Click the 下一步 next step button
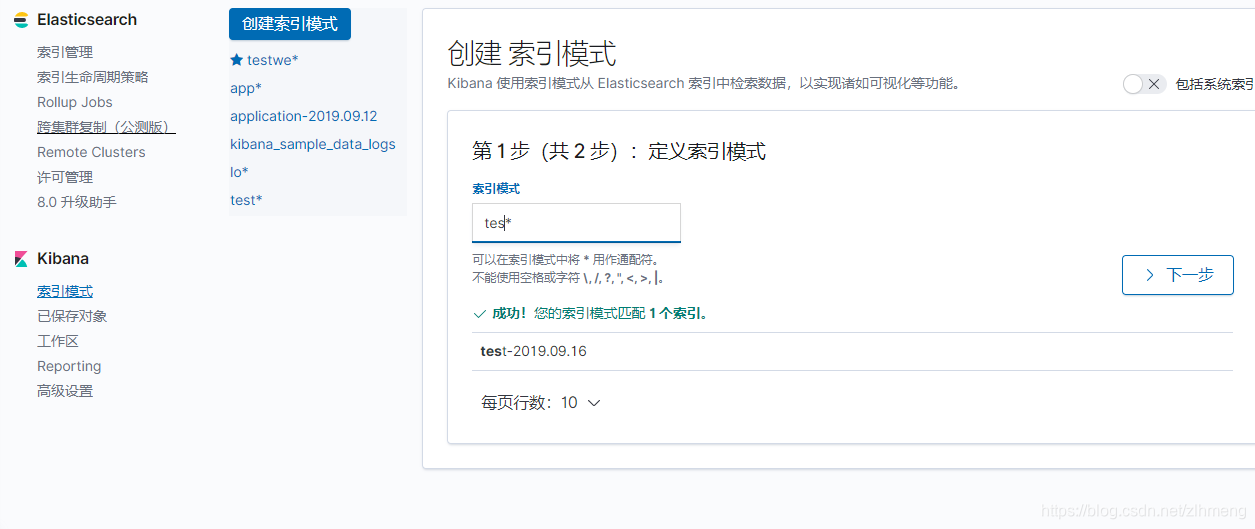This screenshot has height=529, width=1255. tap(1177, 274)
